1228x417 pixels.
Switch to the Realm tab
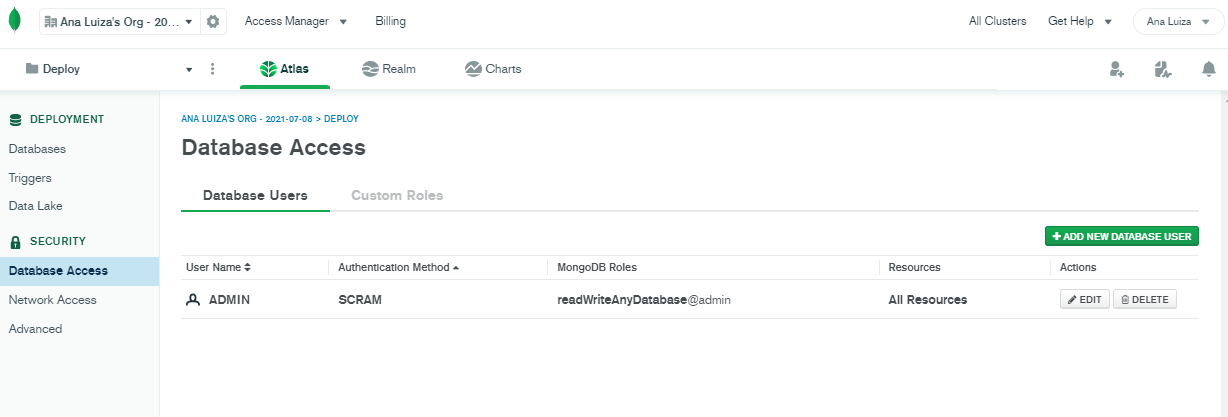point(389,69)
